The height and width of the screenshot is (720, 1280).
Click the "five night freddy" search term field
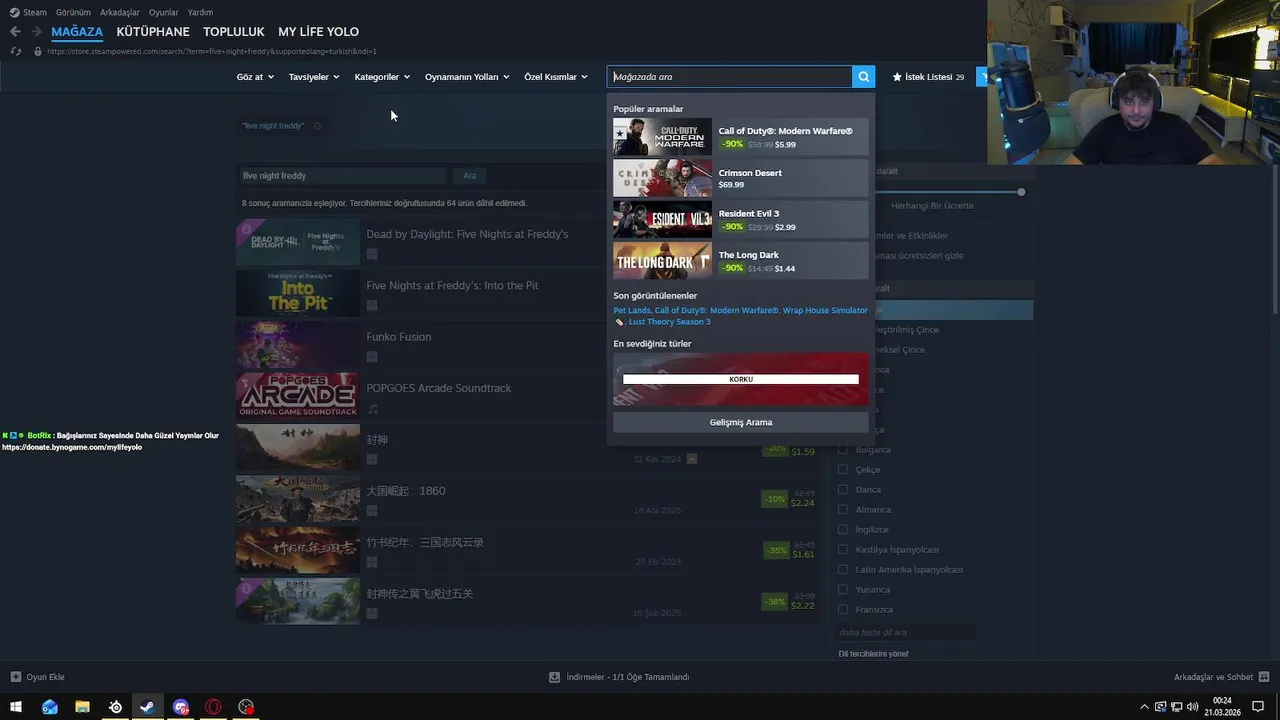(x=342, y=176)
